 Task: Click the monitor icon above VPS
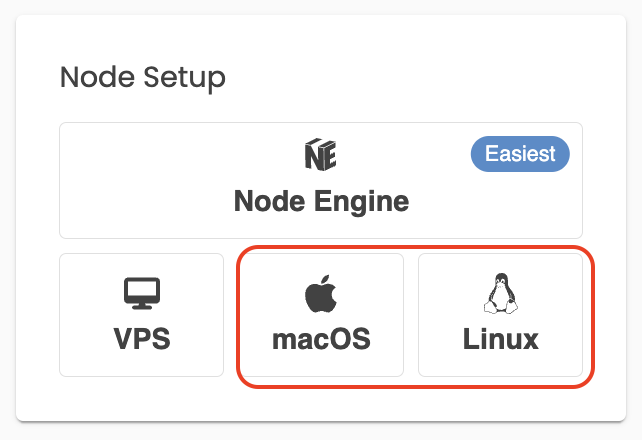pos(142,293)
